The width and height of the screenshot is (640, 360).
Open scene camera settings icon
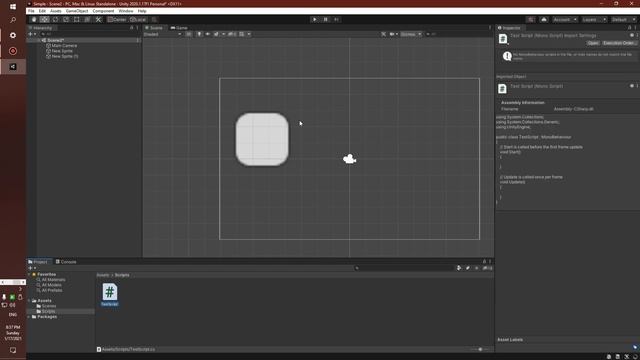pos(392,34)
